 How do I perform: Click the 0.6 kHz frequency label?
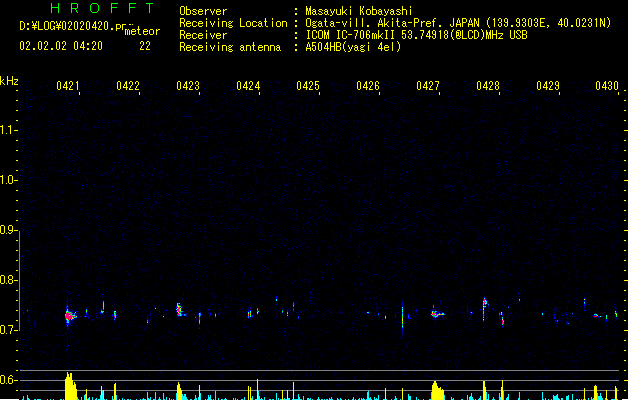[x=8, y=380]
